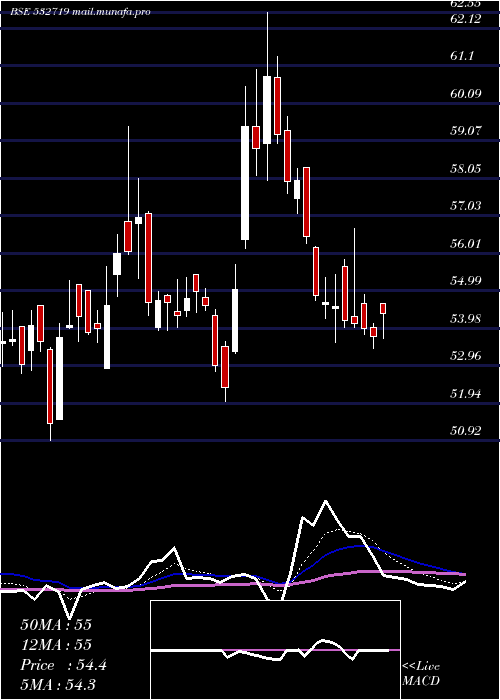Click the 52.96 price axis label
The height and width of the screenshot is (700, 500).
(466, 356)
